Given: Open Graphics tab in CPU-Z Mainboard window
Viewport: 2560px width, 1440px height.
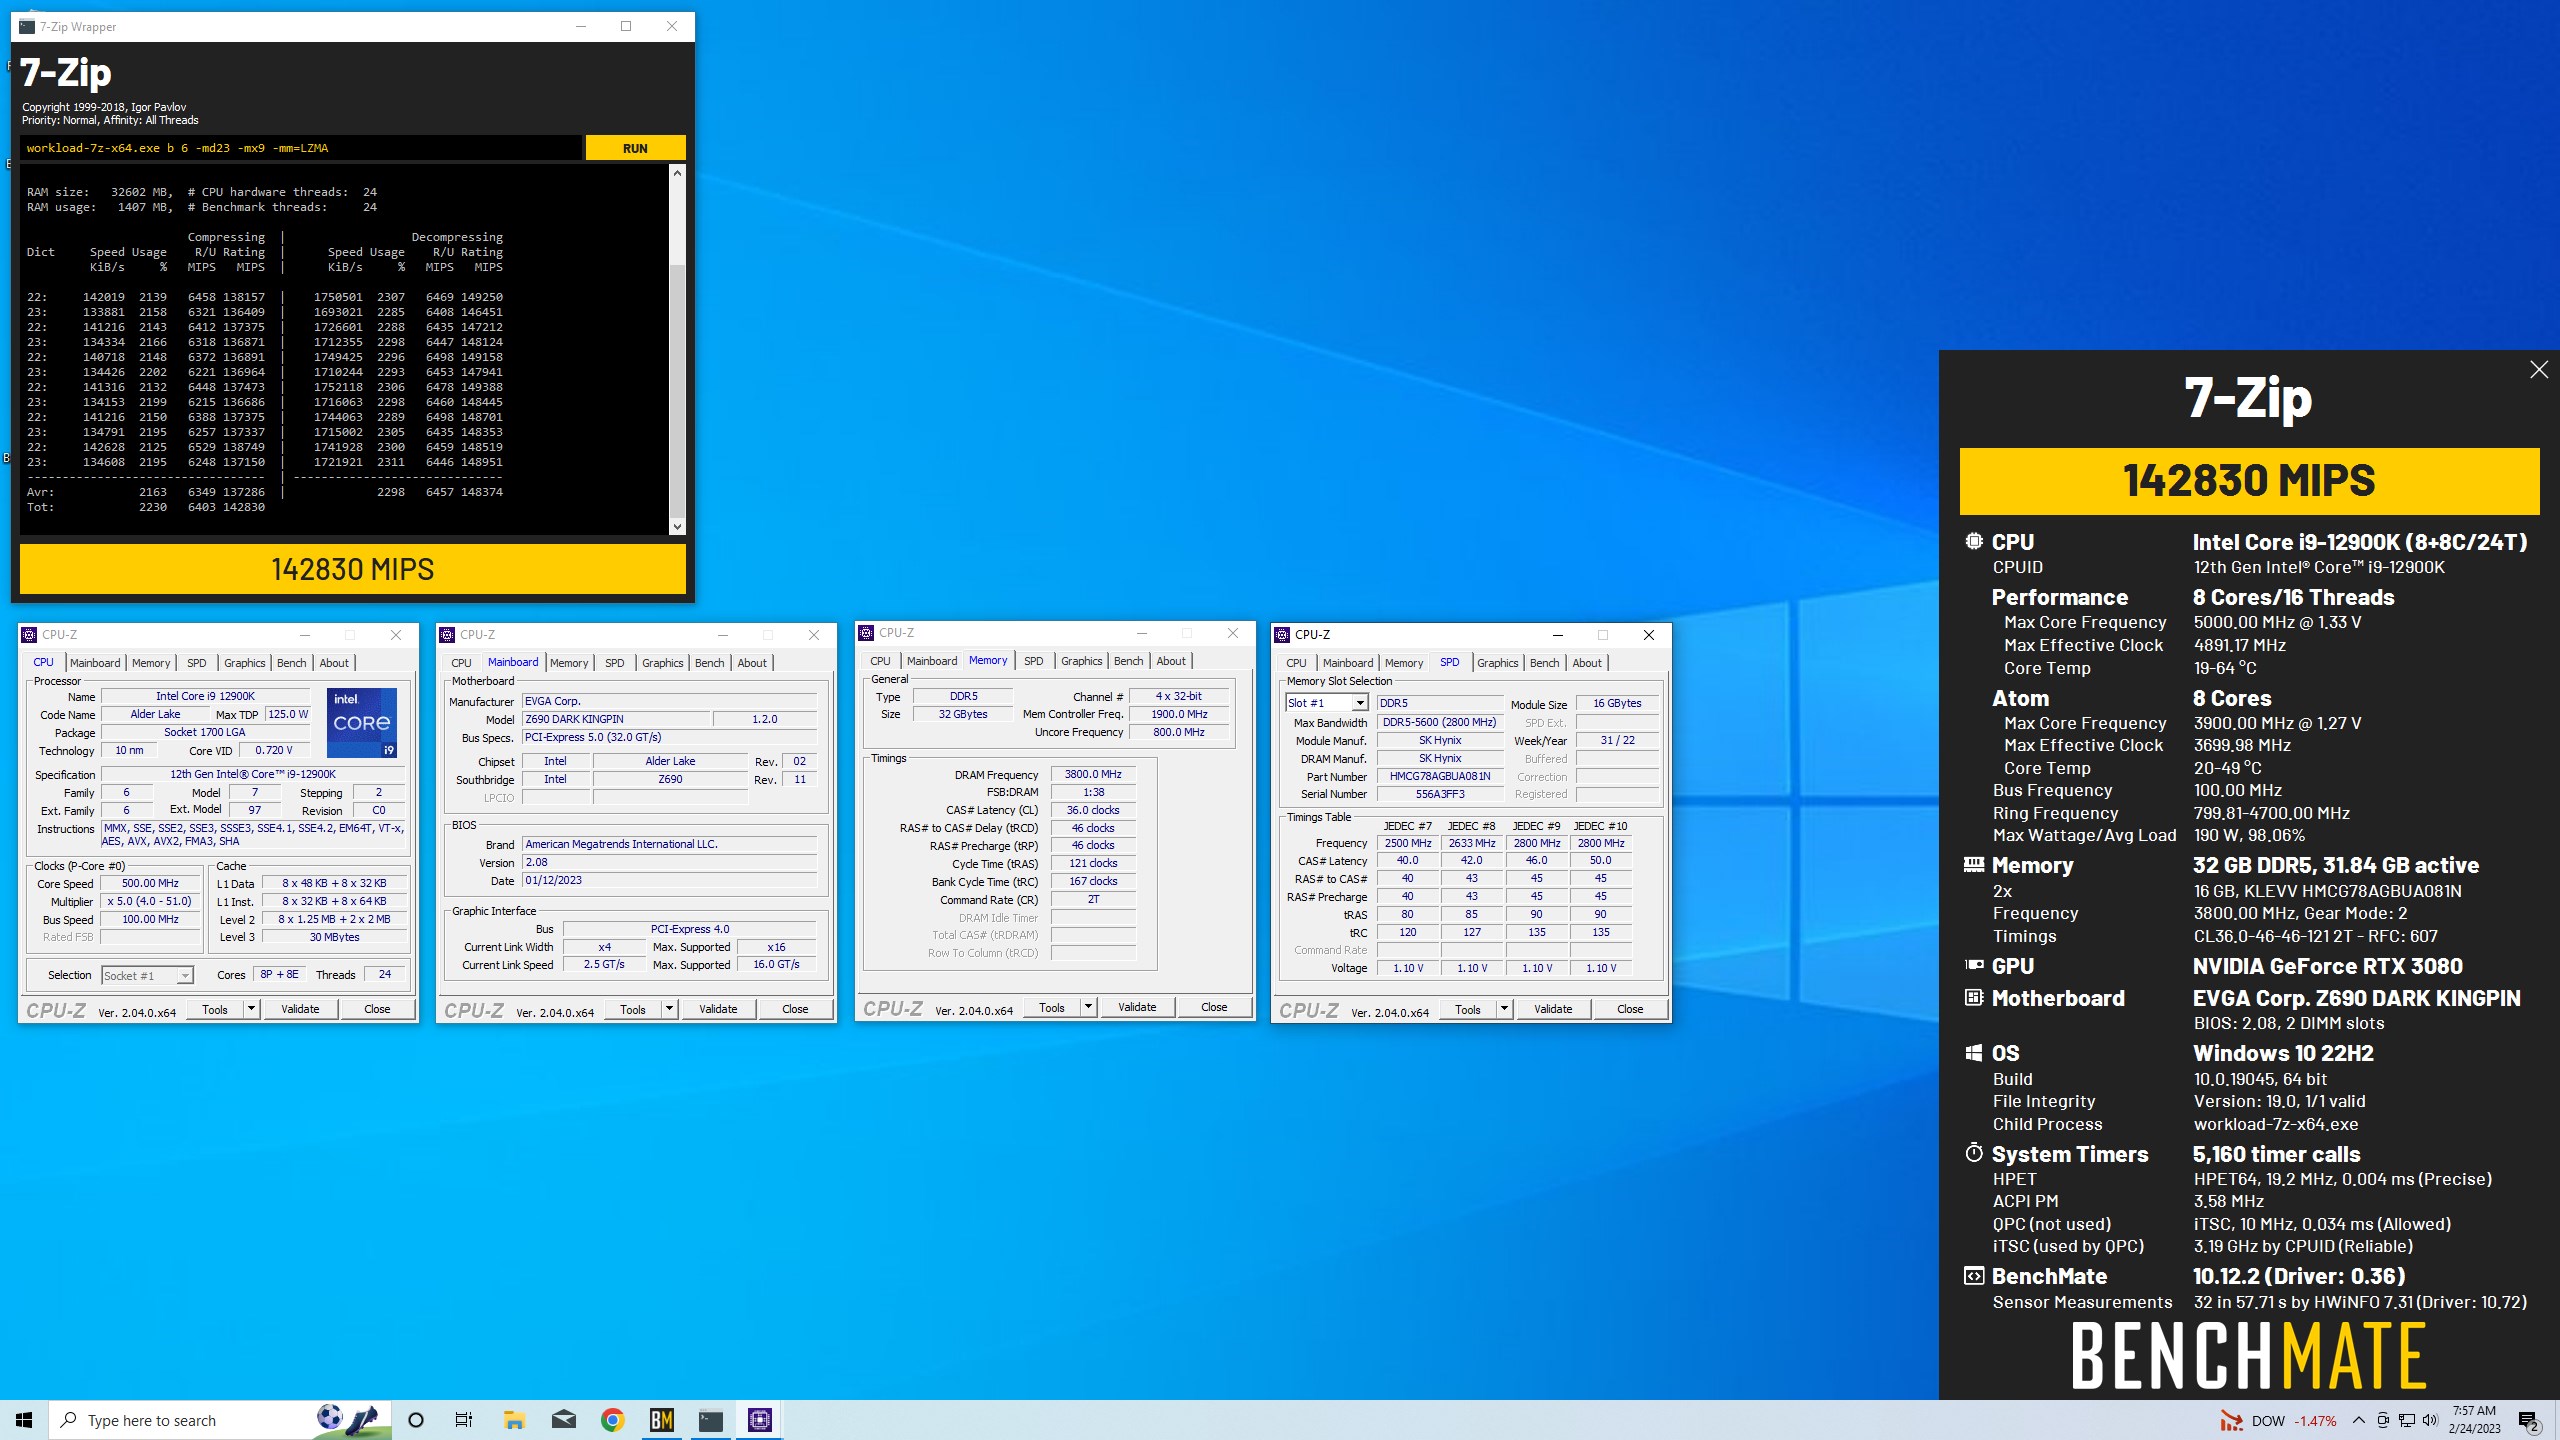Looking at the screenshot, I should (662, 663).
